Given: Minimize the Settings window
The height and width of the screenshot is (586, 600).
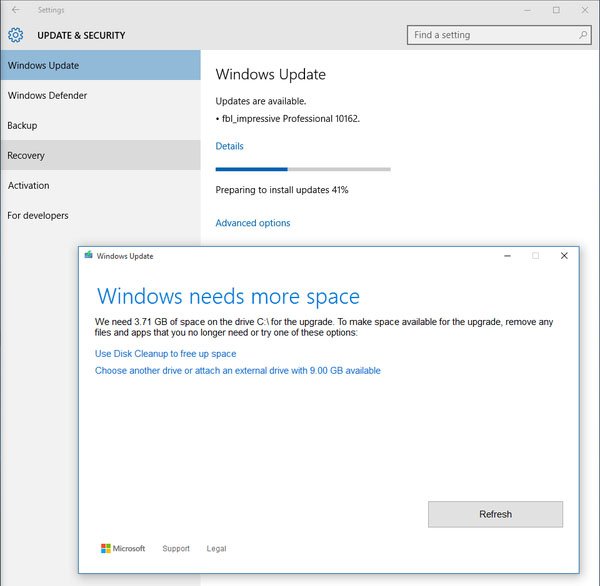Looking at the screenshot, I should coord(528,10).
